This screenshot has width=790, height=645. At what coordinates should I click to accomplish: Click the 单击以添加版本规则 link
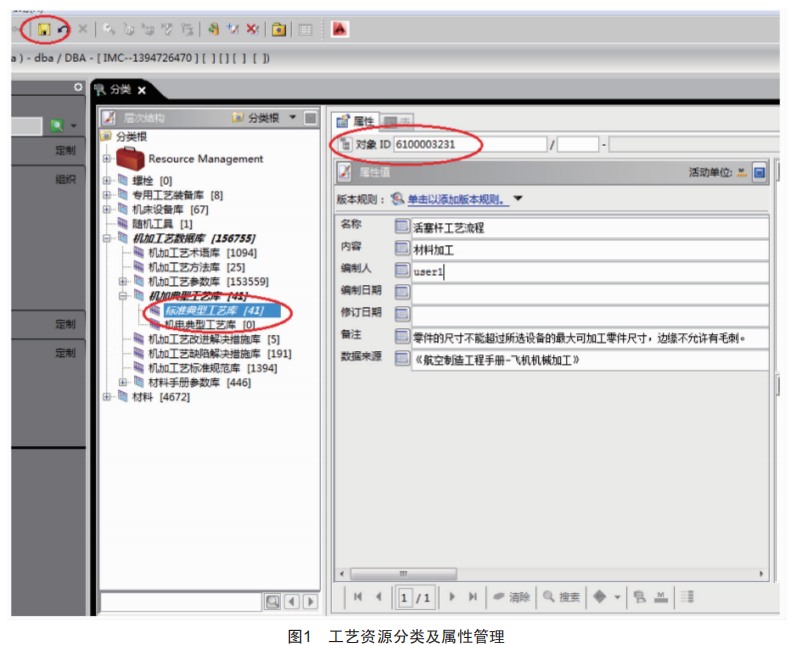coord(456,199)
